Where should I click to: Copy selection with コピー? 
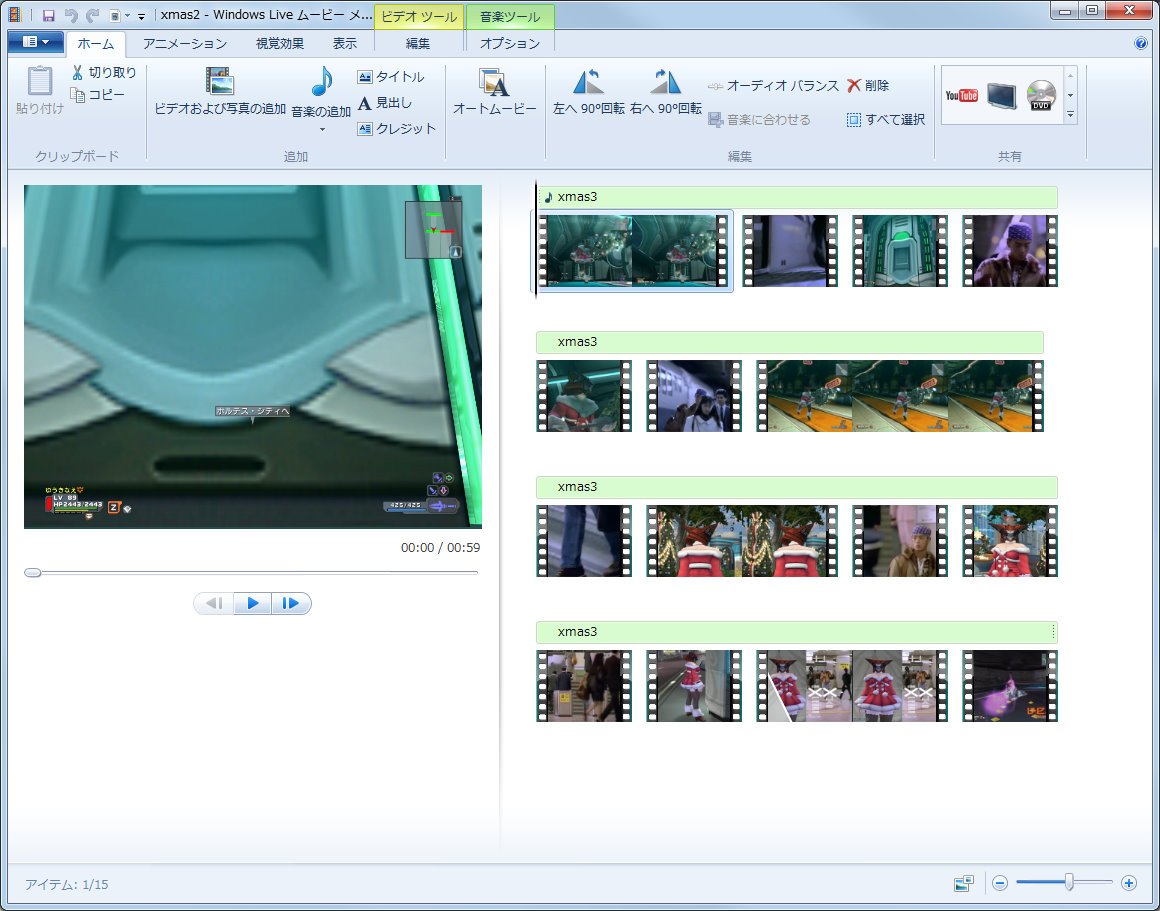point(98,95)
